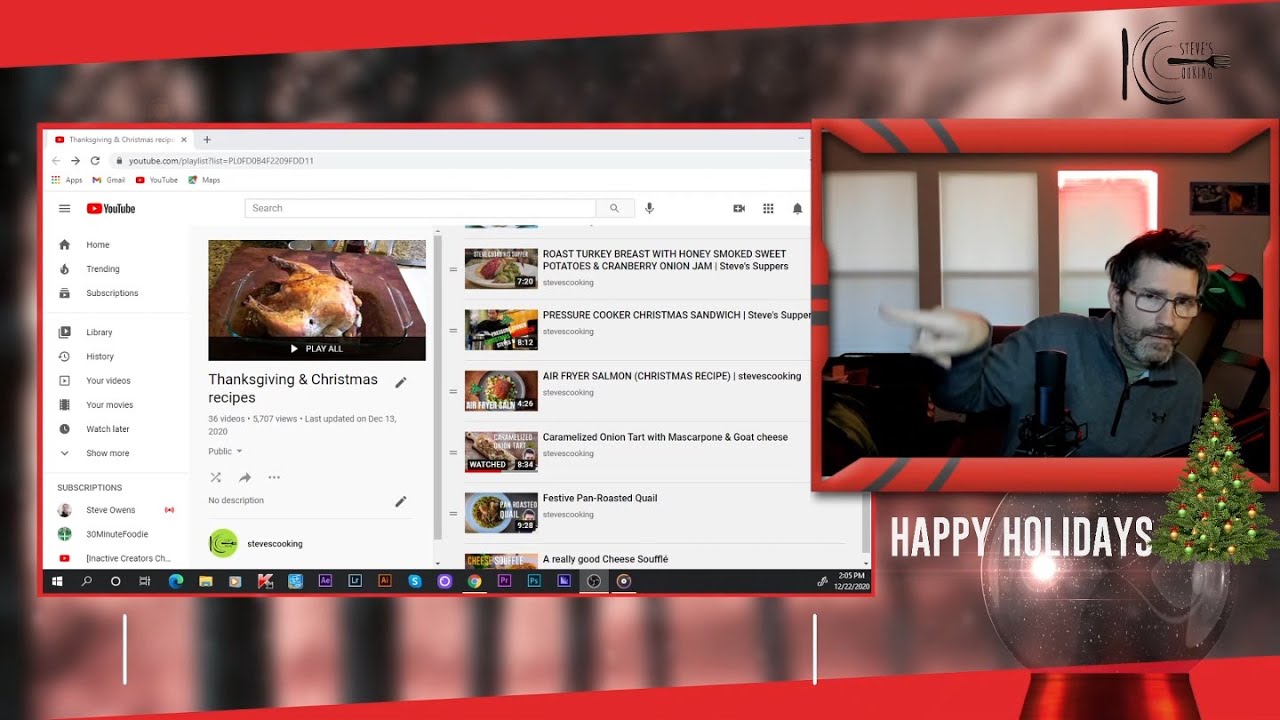Open OBS Studio from the taskbar
Viewport: 1280px width, 720px height.
point(594,581)
